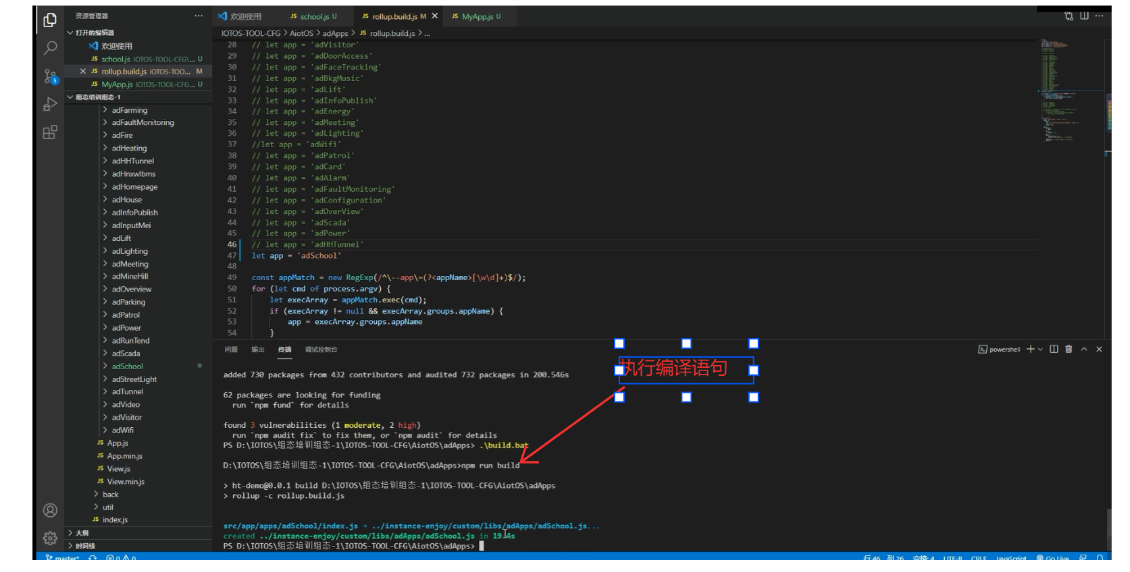Kill terminal with the trash icon
Image resolution: width=1130 pixels, height=572 pixels.
pos(1068,349)
